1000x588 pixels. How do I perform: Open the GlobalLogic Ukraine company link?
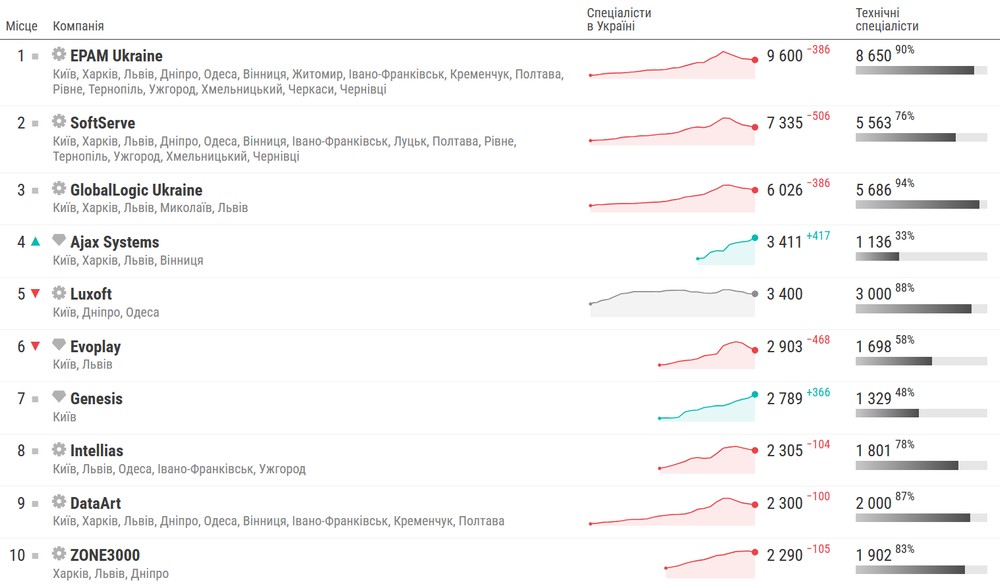(x=136, y=190)
